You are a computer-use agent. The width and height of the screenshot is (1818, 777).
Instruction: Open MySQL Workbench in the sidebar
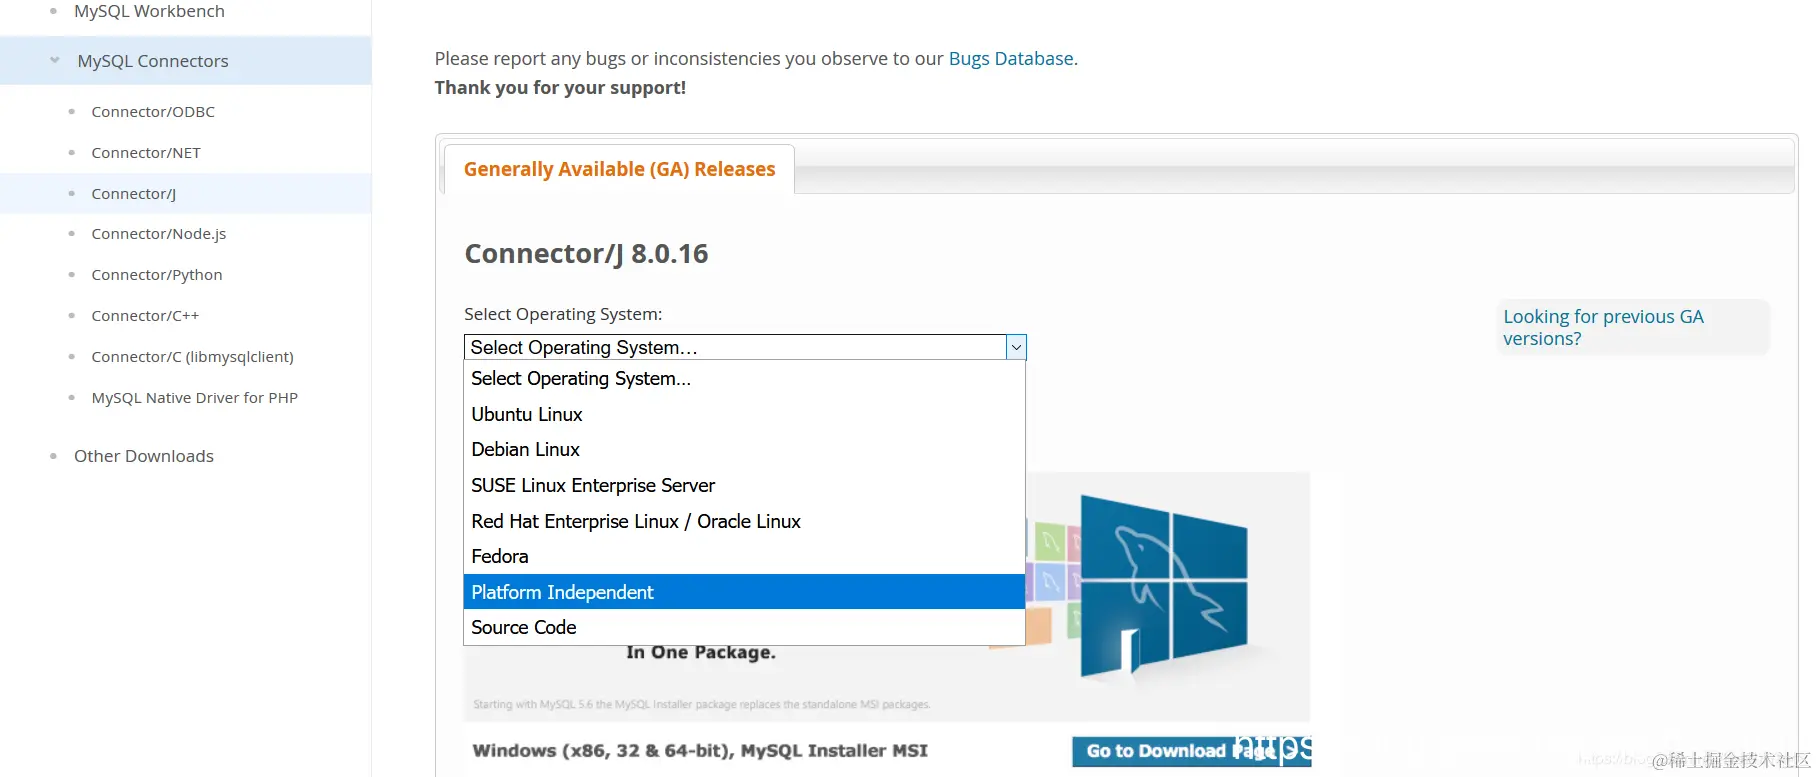coord(149,11)
